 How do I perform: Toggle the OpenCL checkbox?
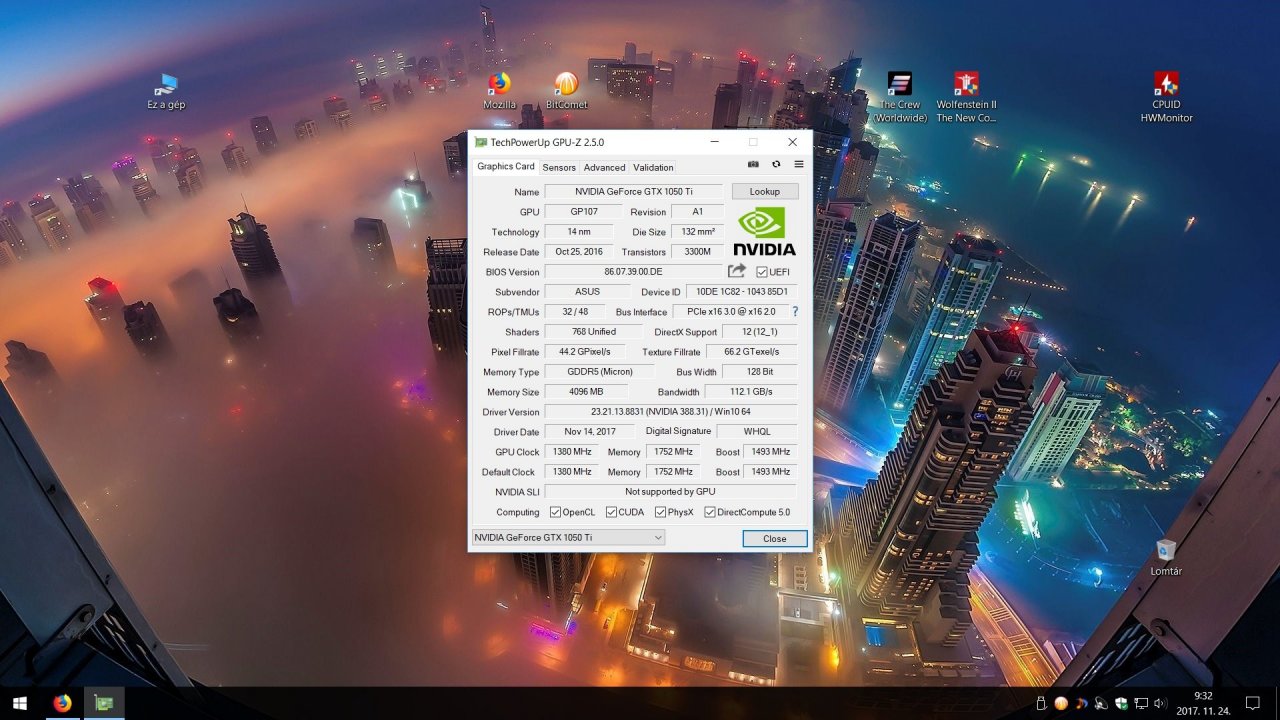(555, 512)
